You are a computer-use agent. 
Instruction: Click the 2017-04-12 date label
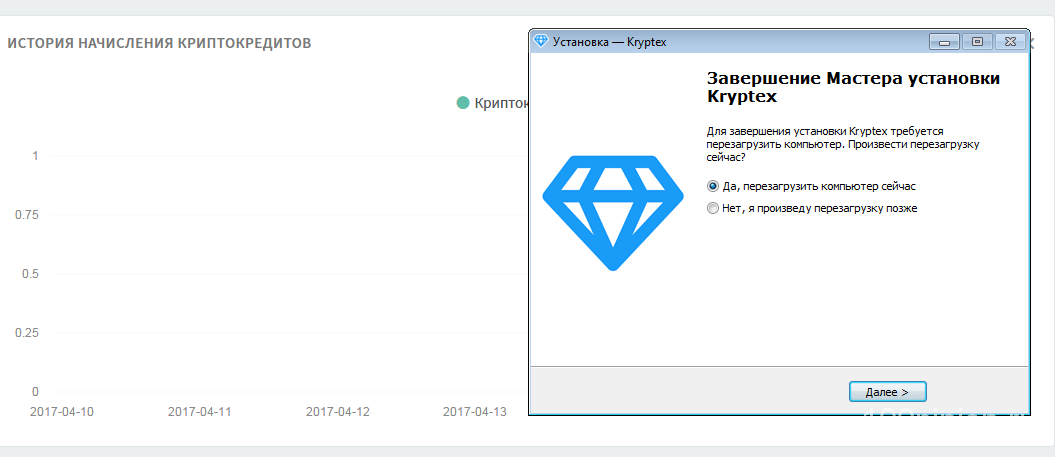click(338, 411)
